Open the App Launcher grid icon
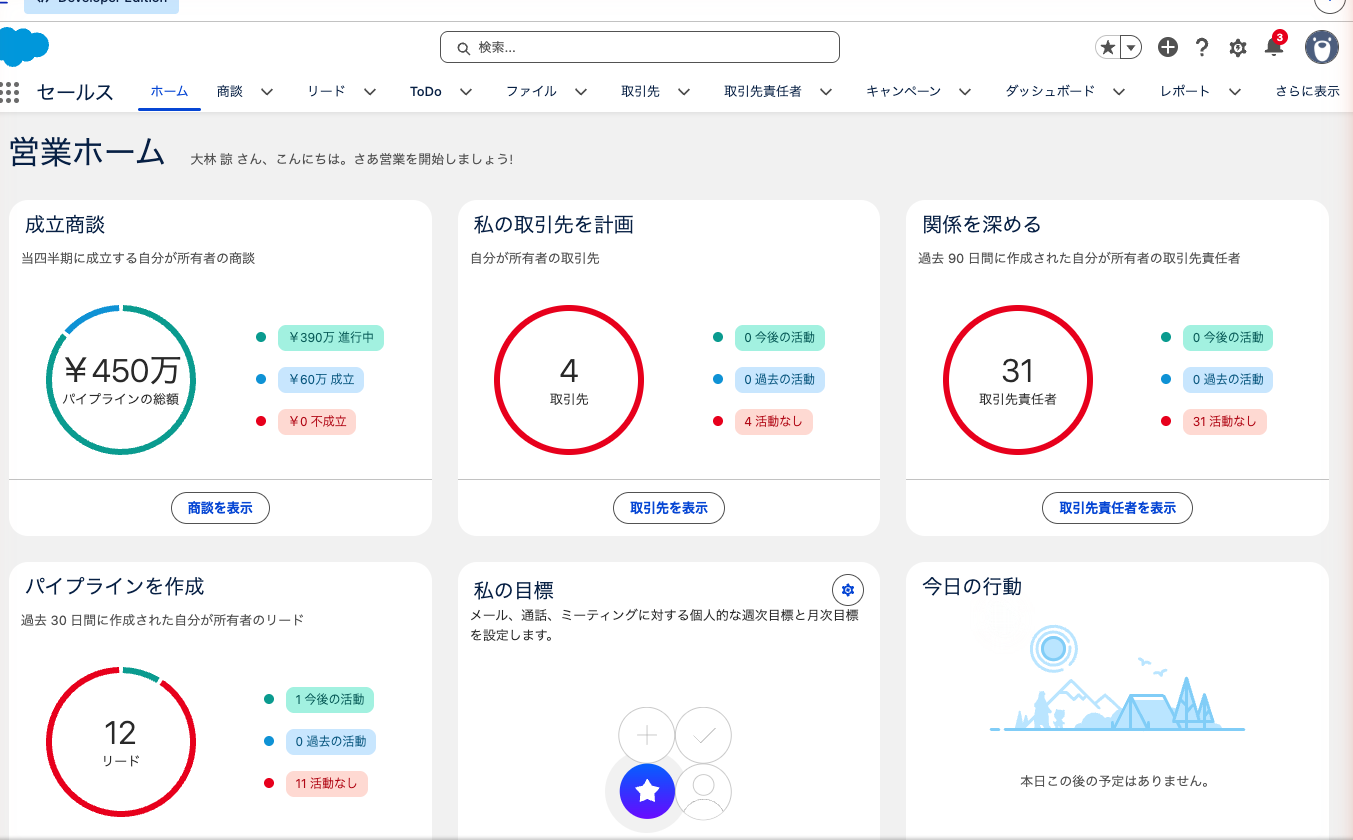 pyautogui.click(x=10, y=92)
